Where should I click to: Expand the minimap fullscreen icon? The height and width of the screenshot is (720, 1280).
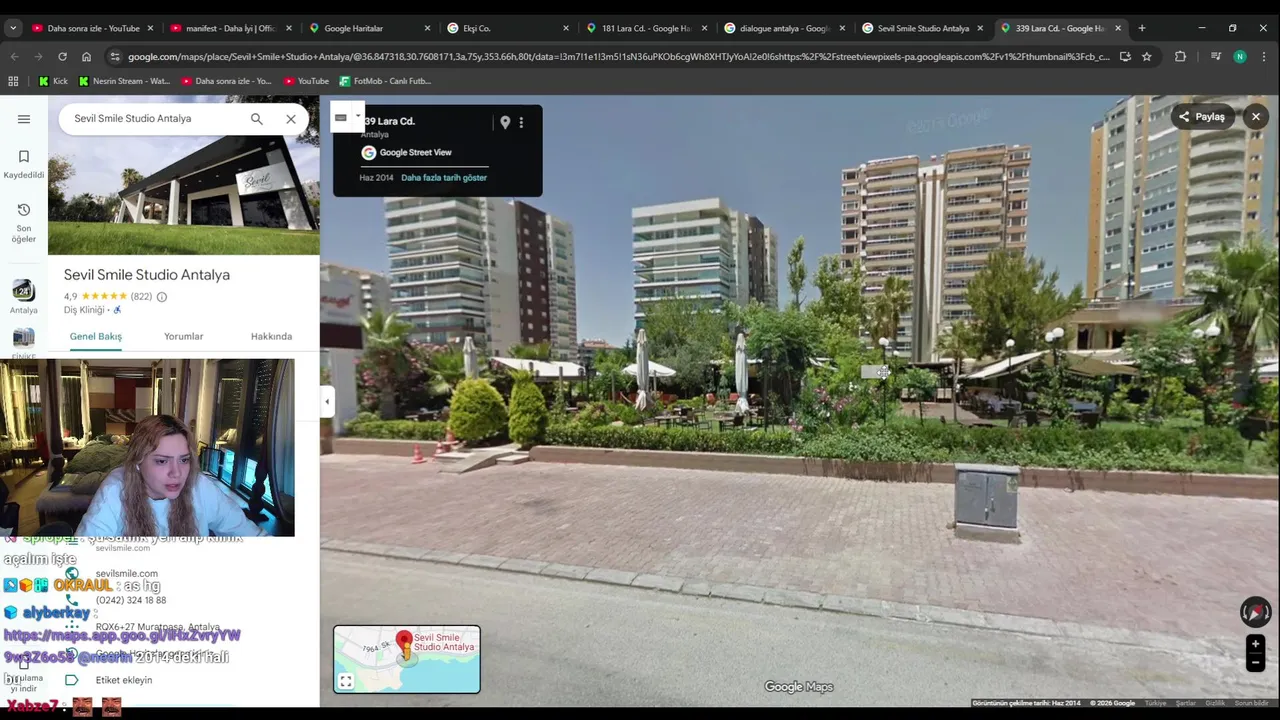click(346, 682)
